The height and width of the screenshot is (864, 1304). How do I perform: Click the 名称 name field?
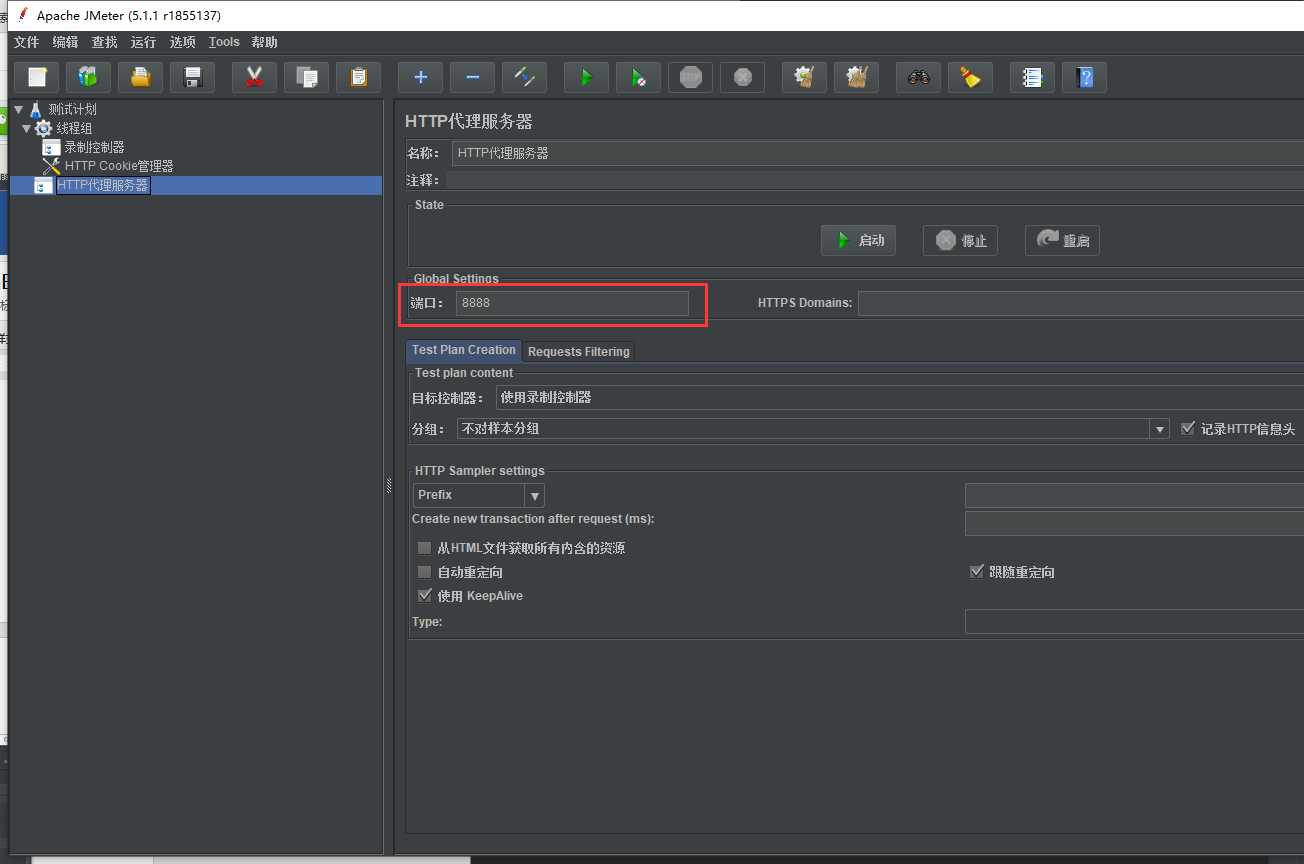click(877, 153)
